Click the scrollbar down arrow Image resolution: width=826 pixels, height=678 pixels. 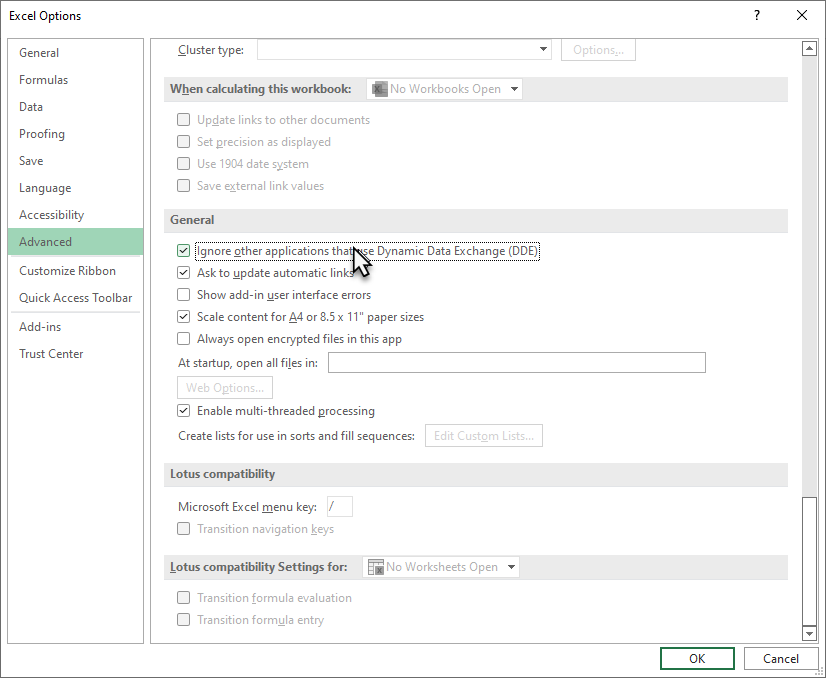[809, 633]
